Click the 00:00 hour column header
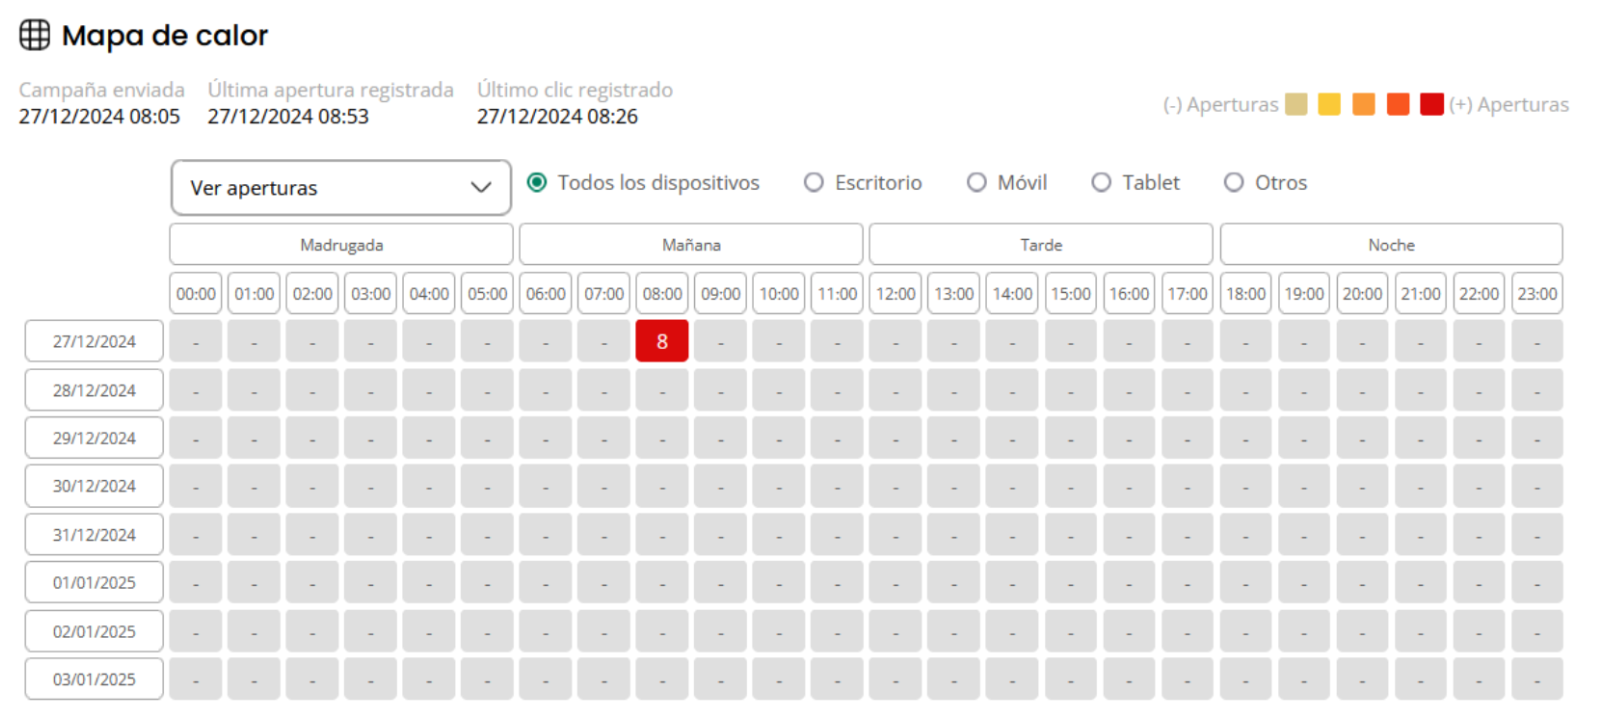This screenshot has width=1603, height=725. pos(196,294)
